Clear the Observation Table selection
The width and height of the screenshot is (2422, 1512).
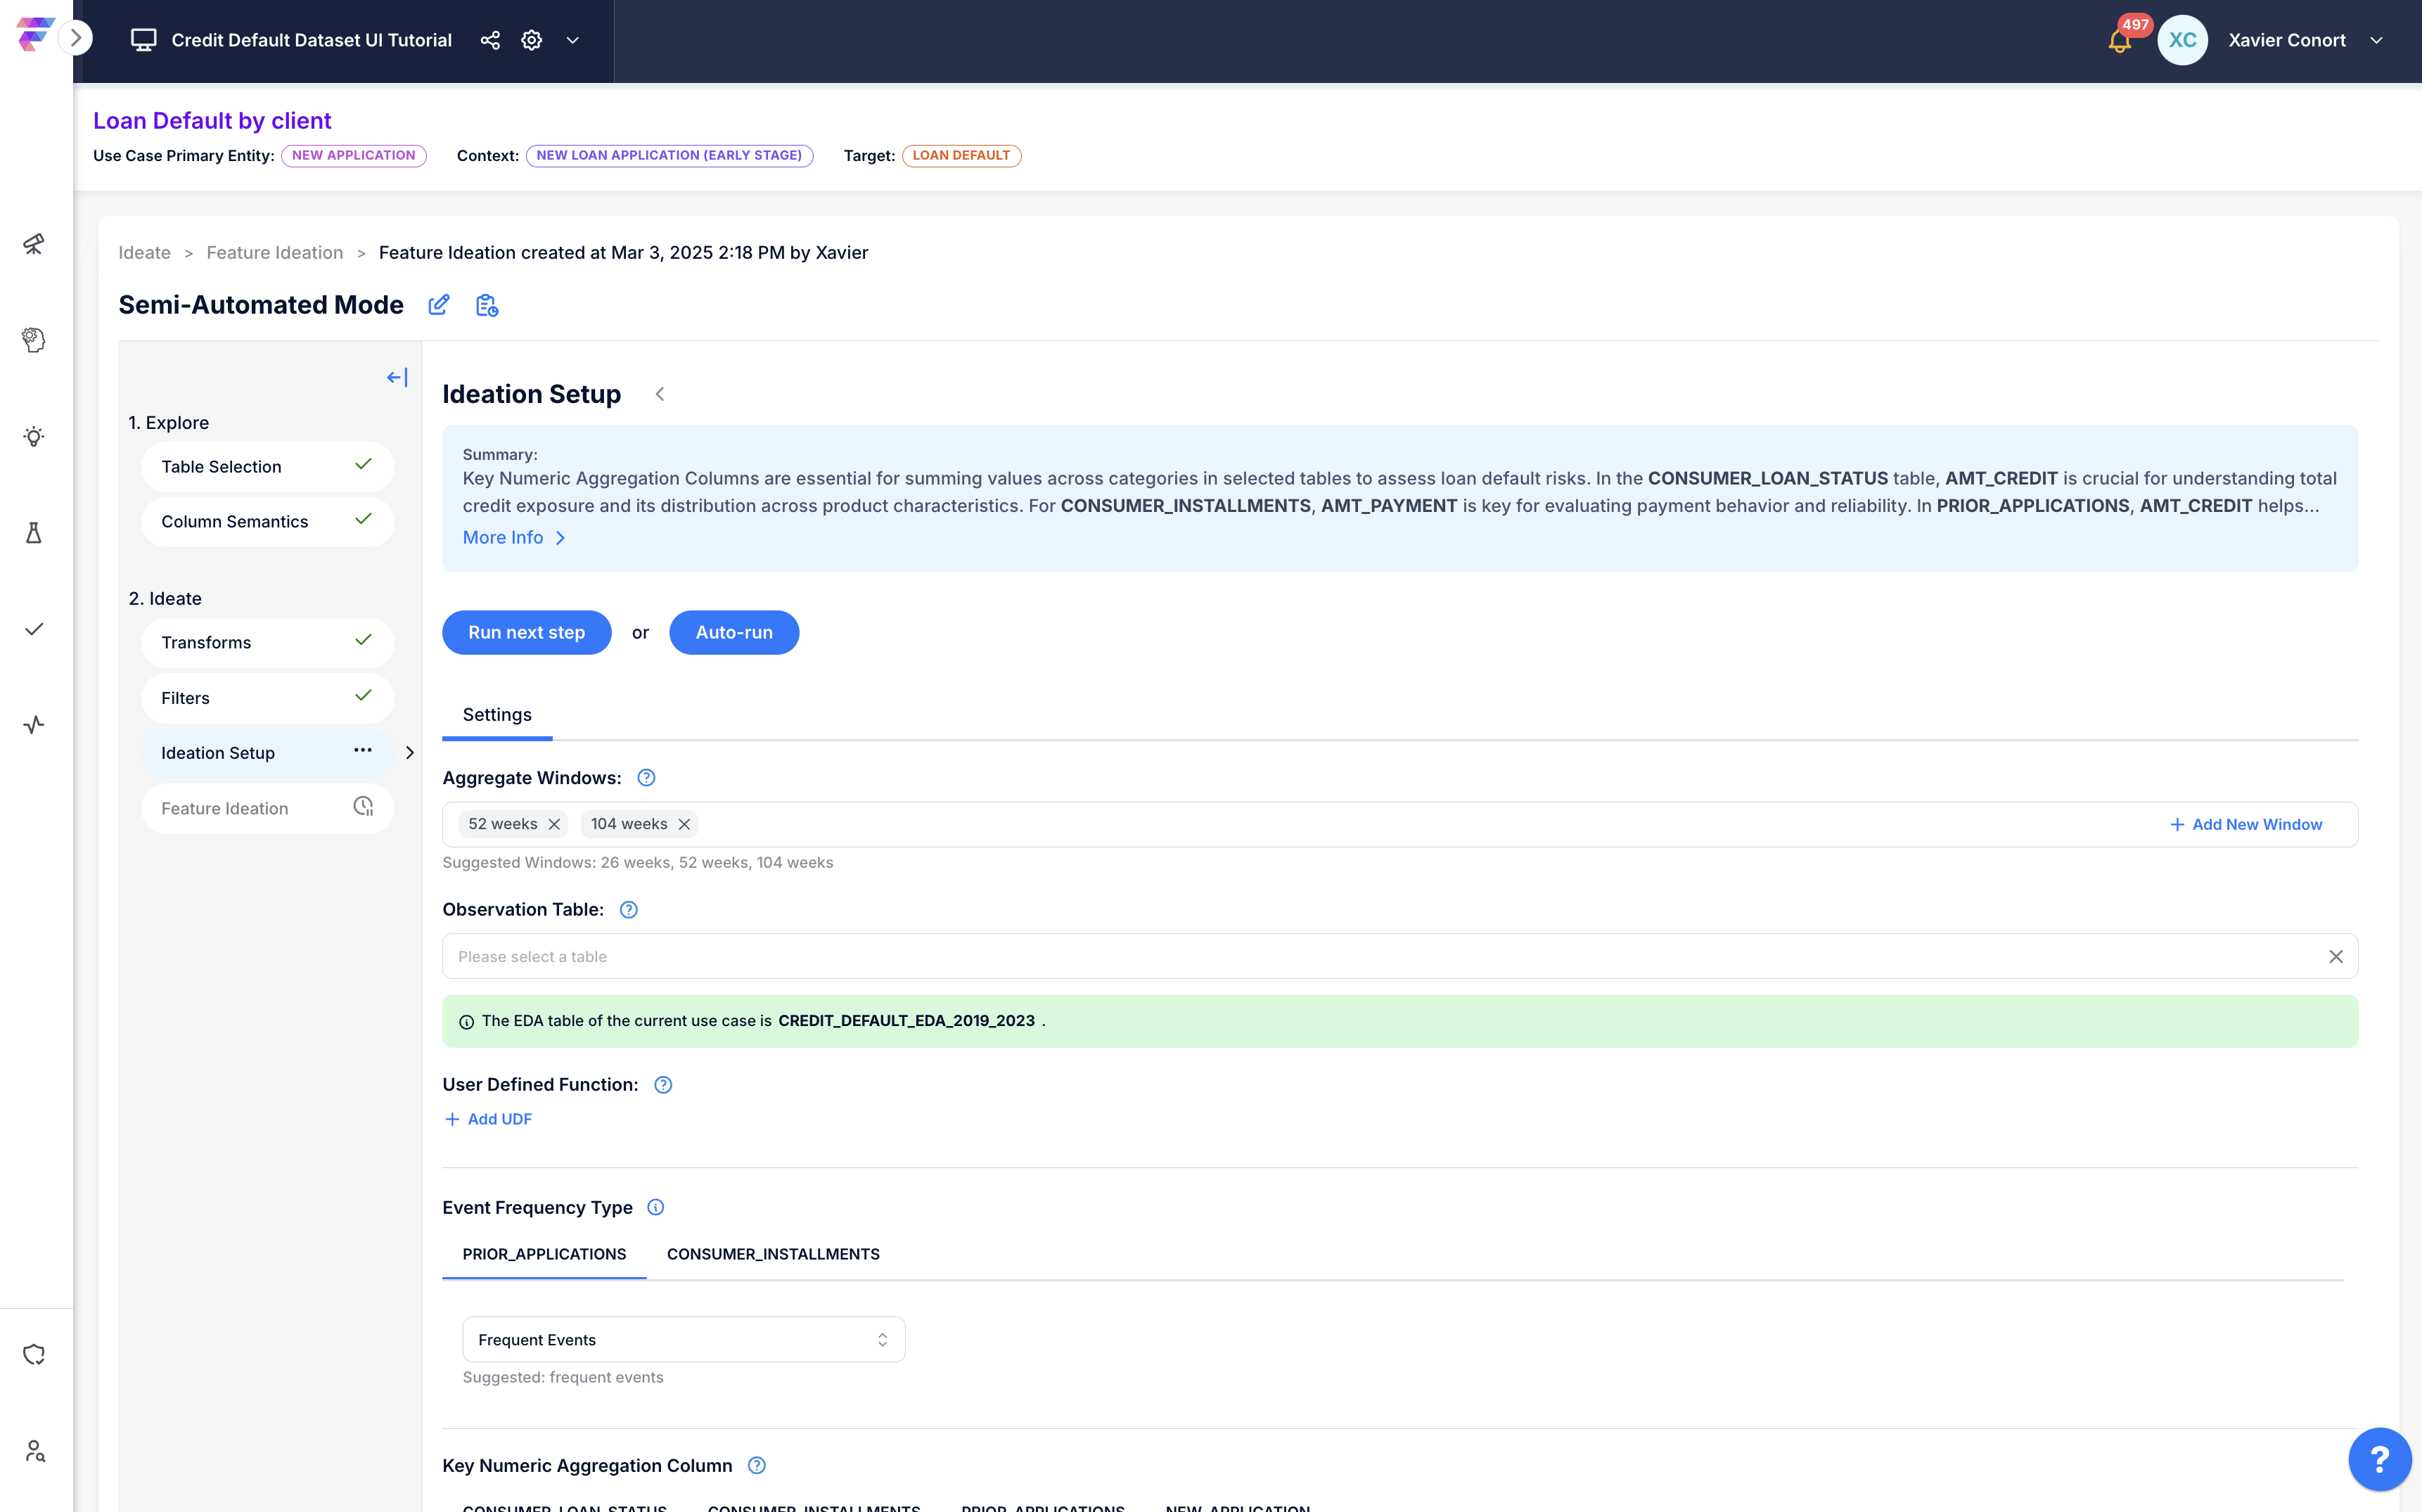click(2335, 956)
